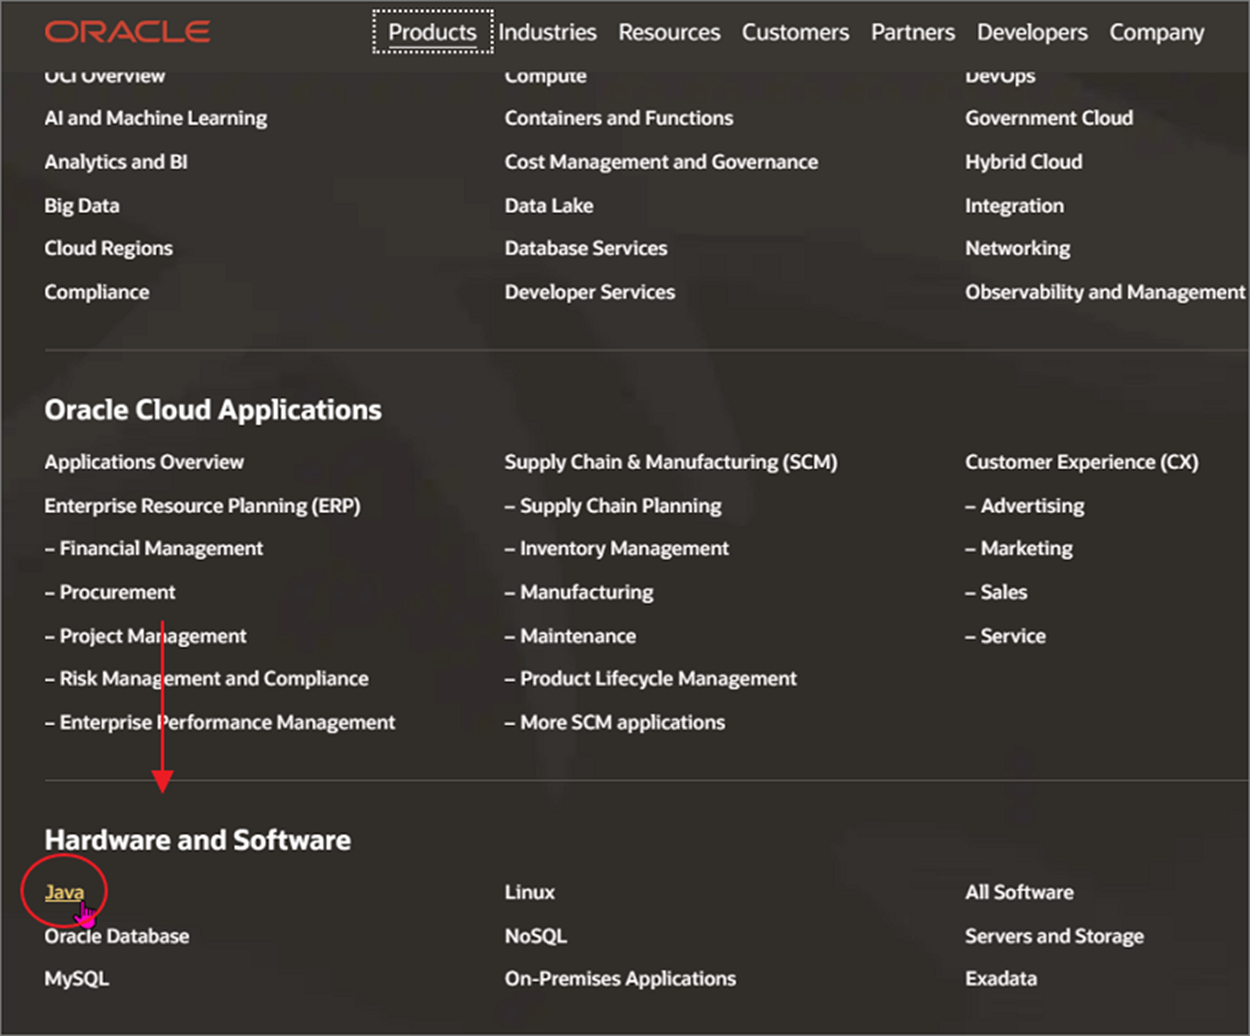Click the Manufacturing link
The height and width of the screenshot is (1036, 1250).
pos(579,592)
